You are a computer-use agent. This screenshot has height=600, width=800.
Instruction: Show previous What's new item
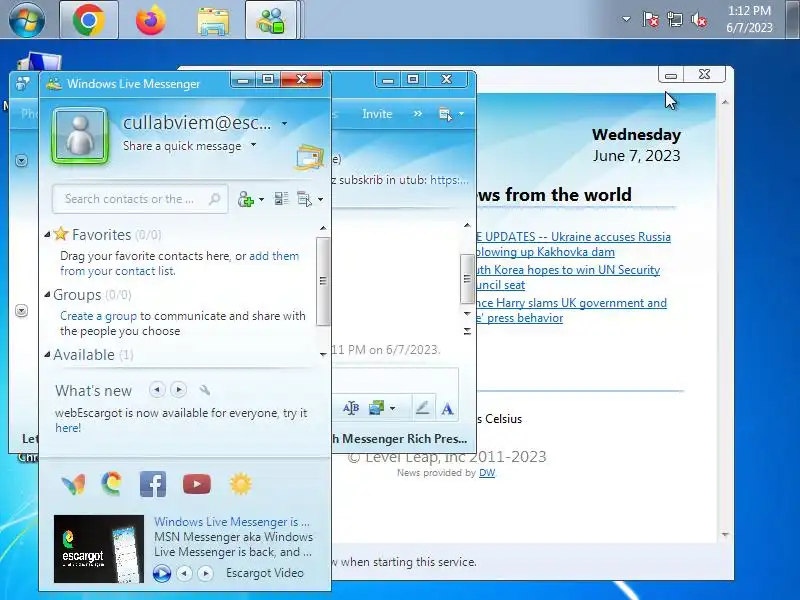point(157,390)
